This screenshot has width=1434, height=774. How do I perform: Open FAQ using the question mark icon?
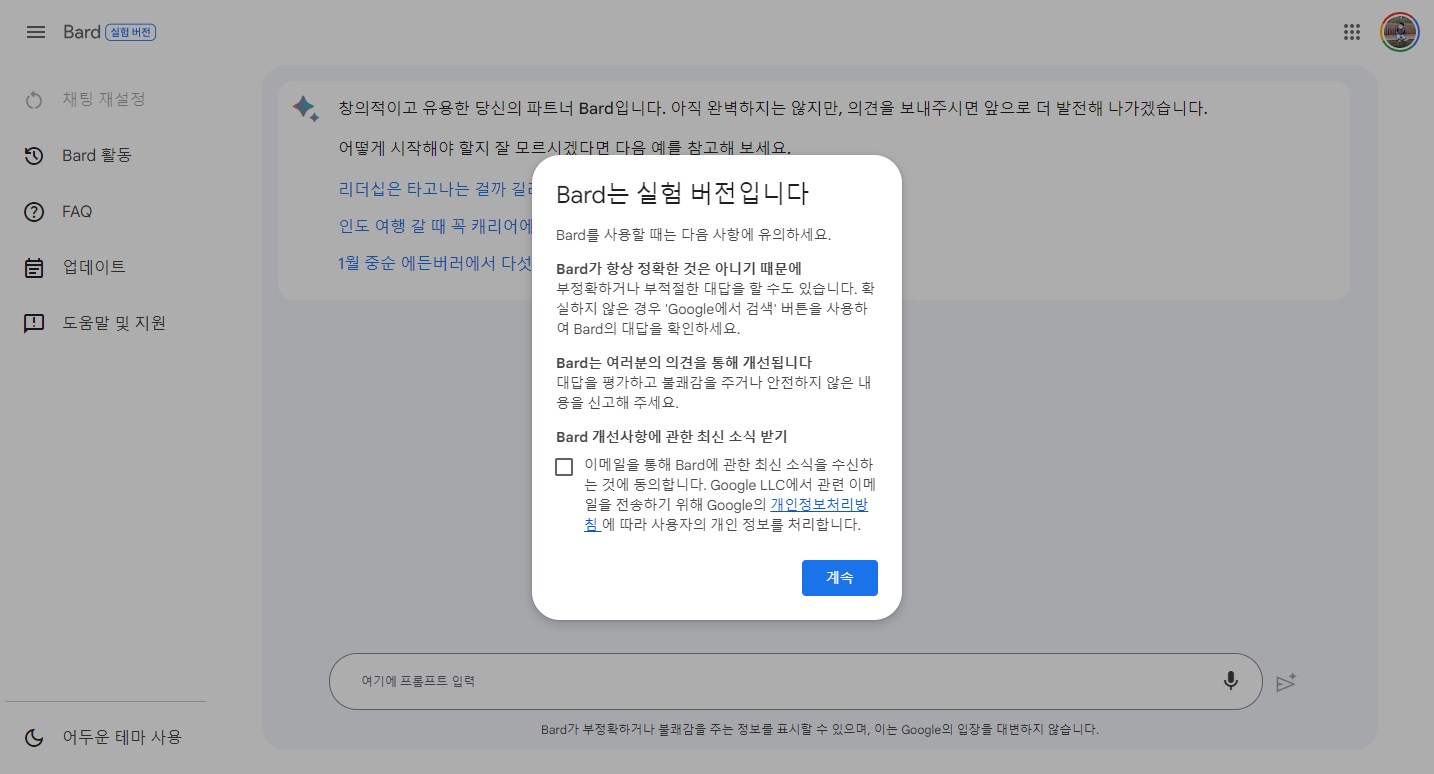coord(35,211)
